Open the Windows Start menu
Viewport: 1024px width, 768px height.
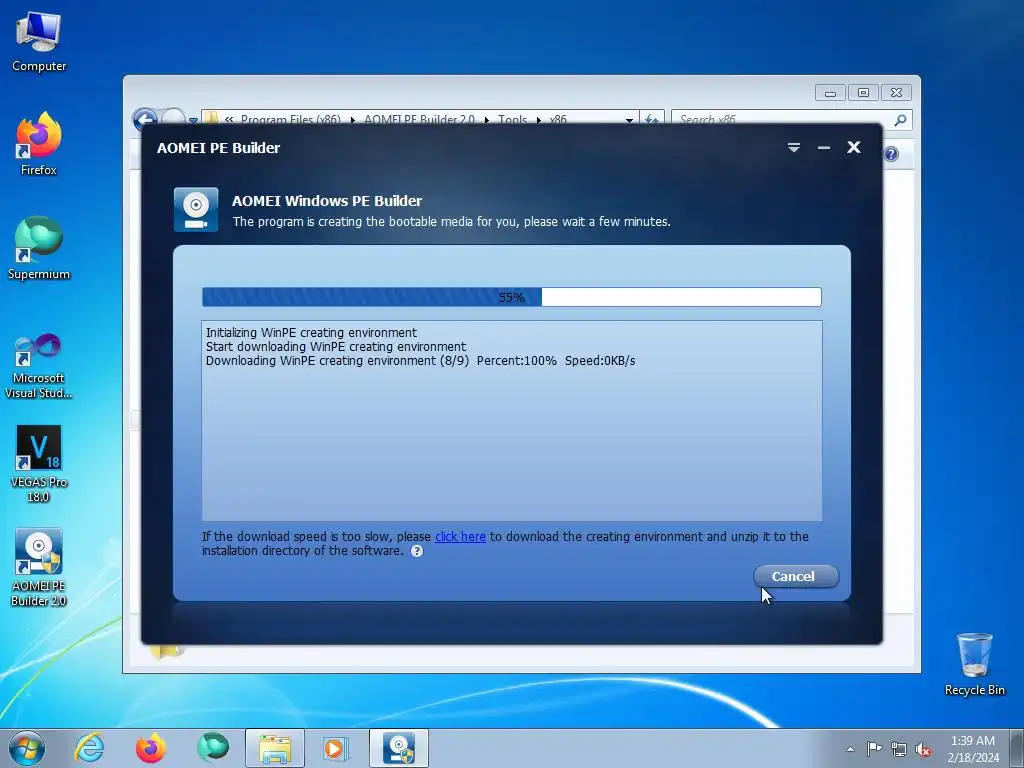point(27,748)
